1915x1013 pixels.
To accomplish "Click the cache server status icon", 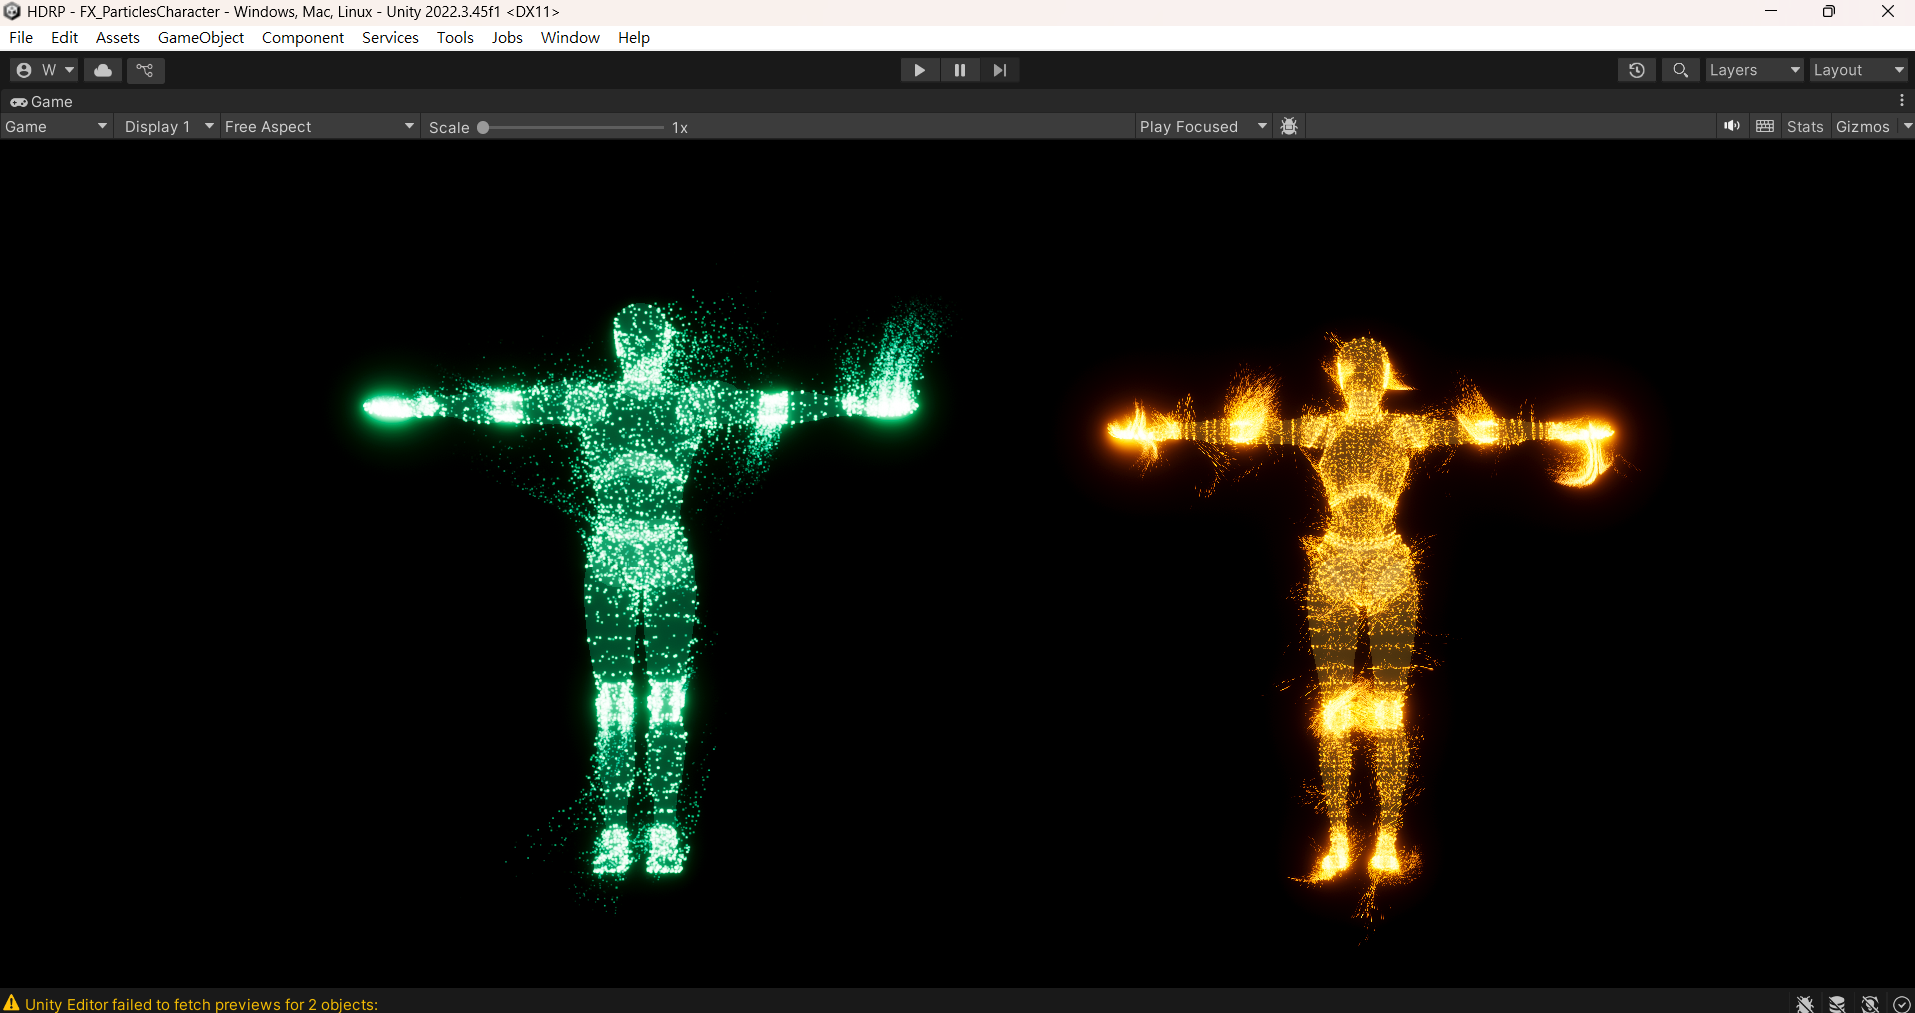I will 1837,1004.
